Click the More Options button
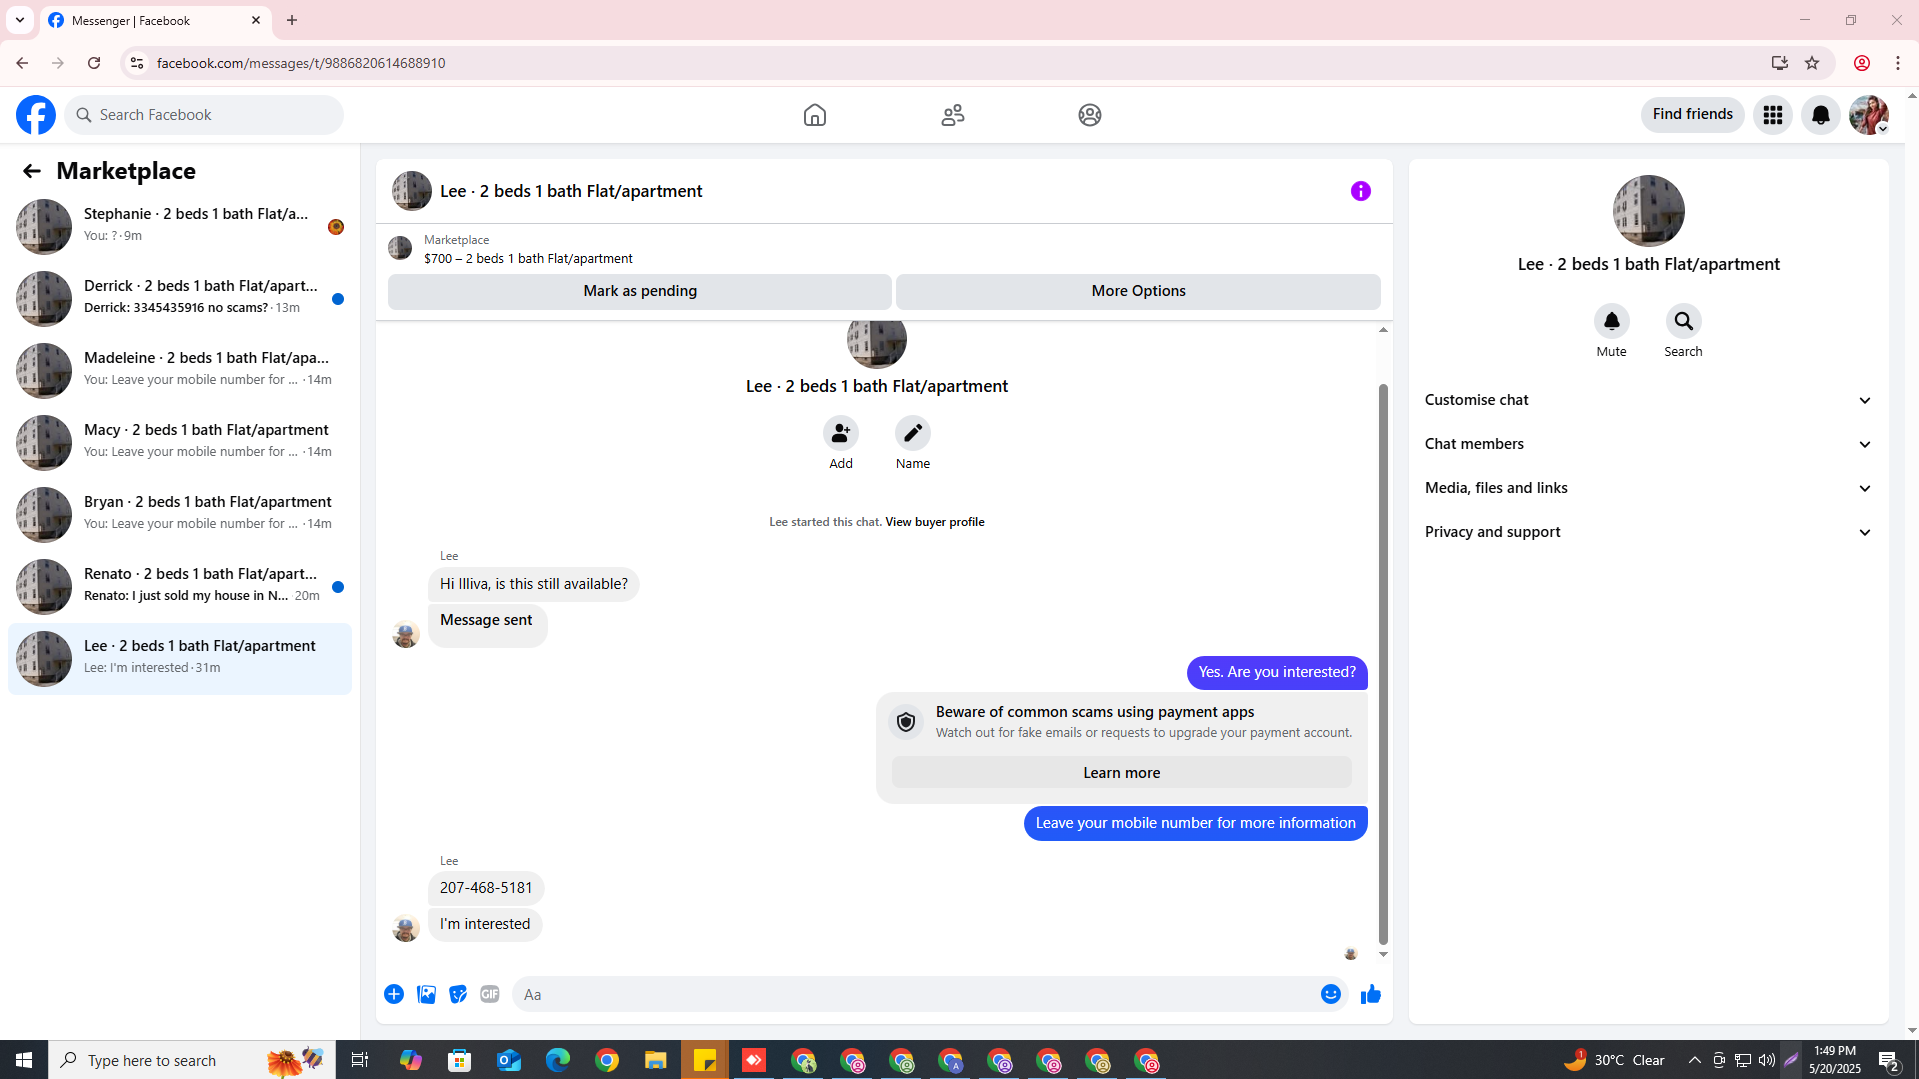 coord(1138,291)
